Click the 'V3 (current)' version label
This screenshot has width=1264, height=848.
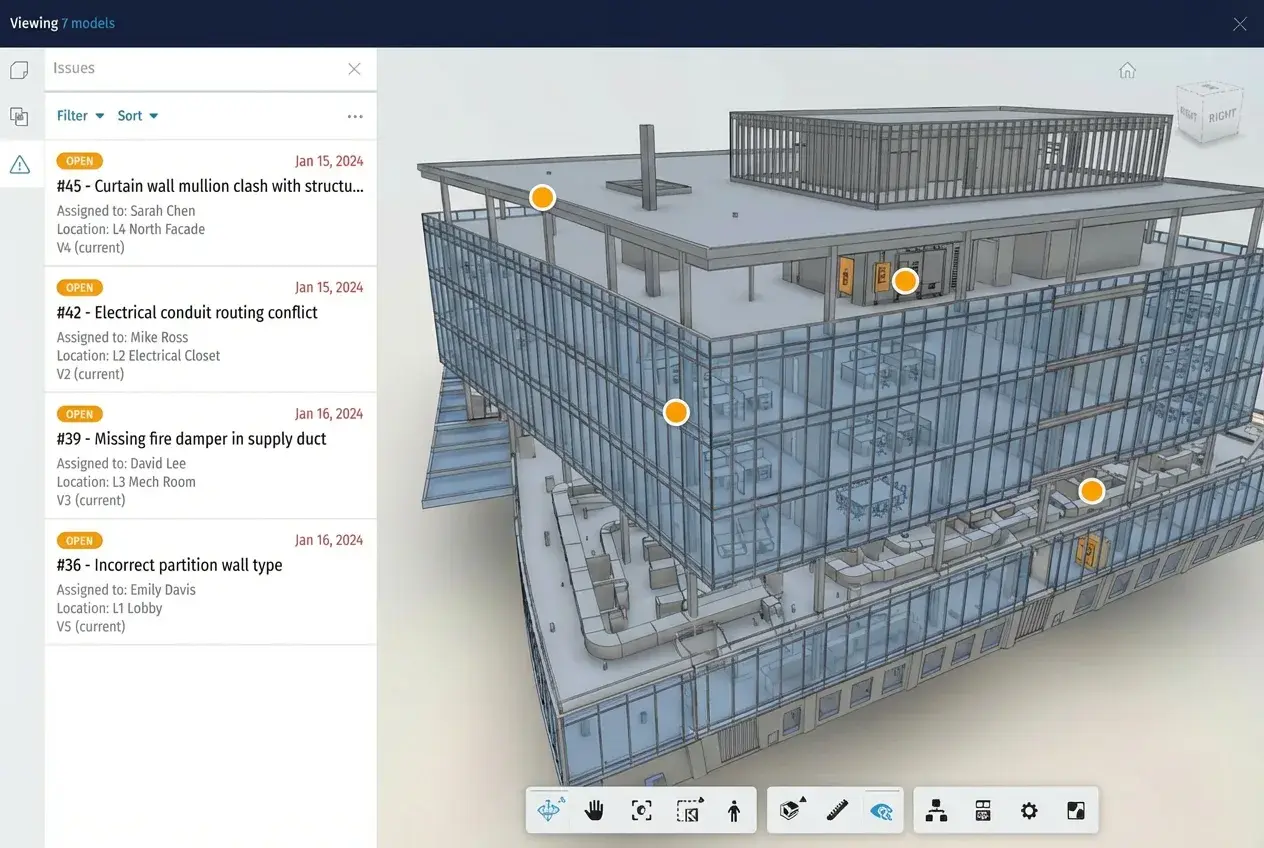91,500
